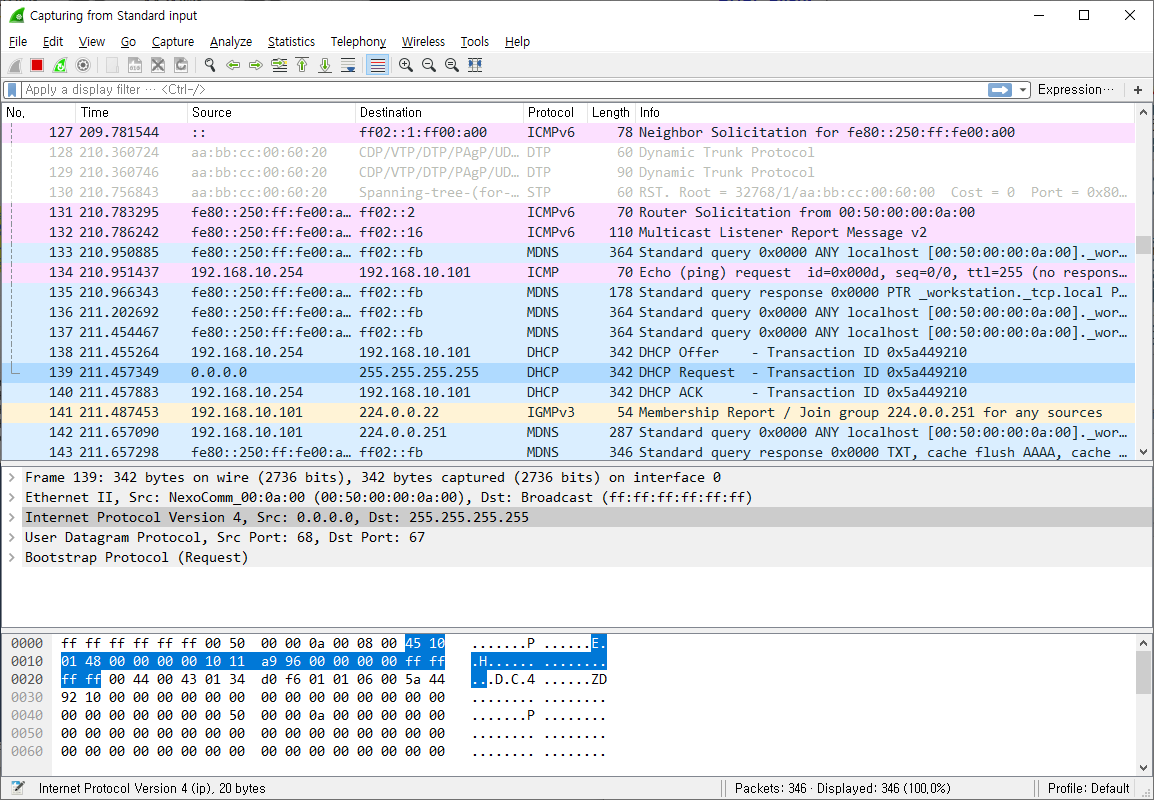1154x800 pixels.
Task: Zoom out the main window text
Action: click(x=428, y=66)
